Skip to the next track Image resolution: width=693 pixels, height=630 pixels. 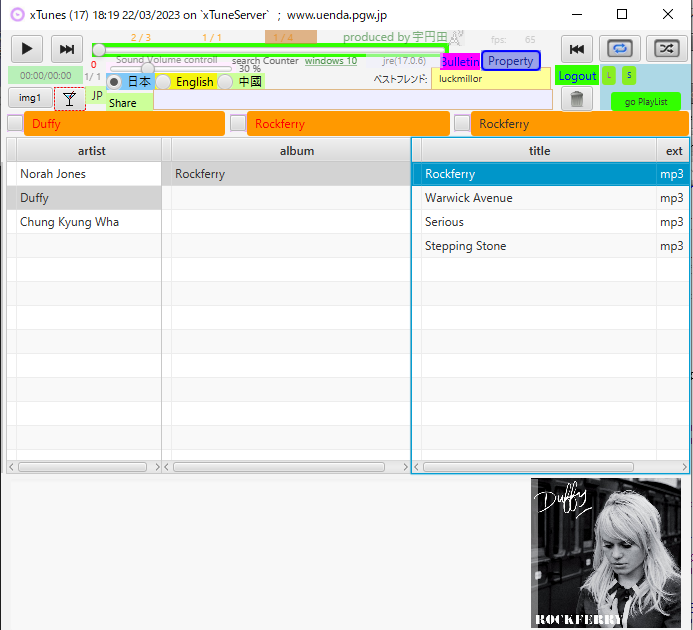tap(67, 48)
